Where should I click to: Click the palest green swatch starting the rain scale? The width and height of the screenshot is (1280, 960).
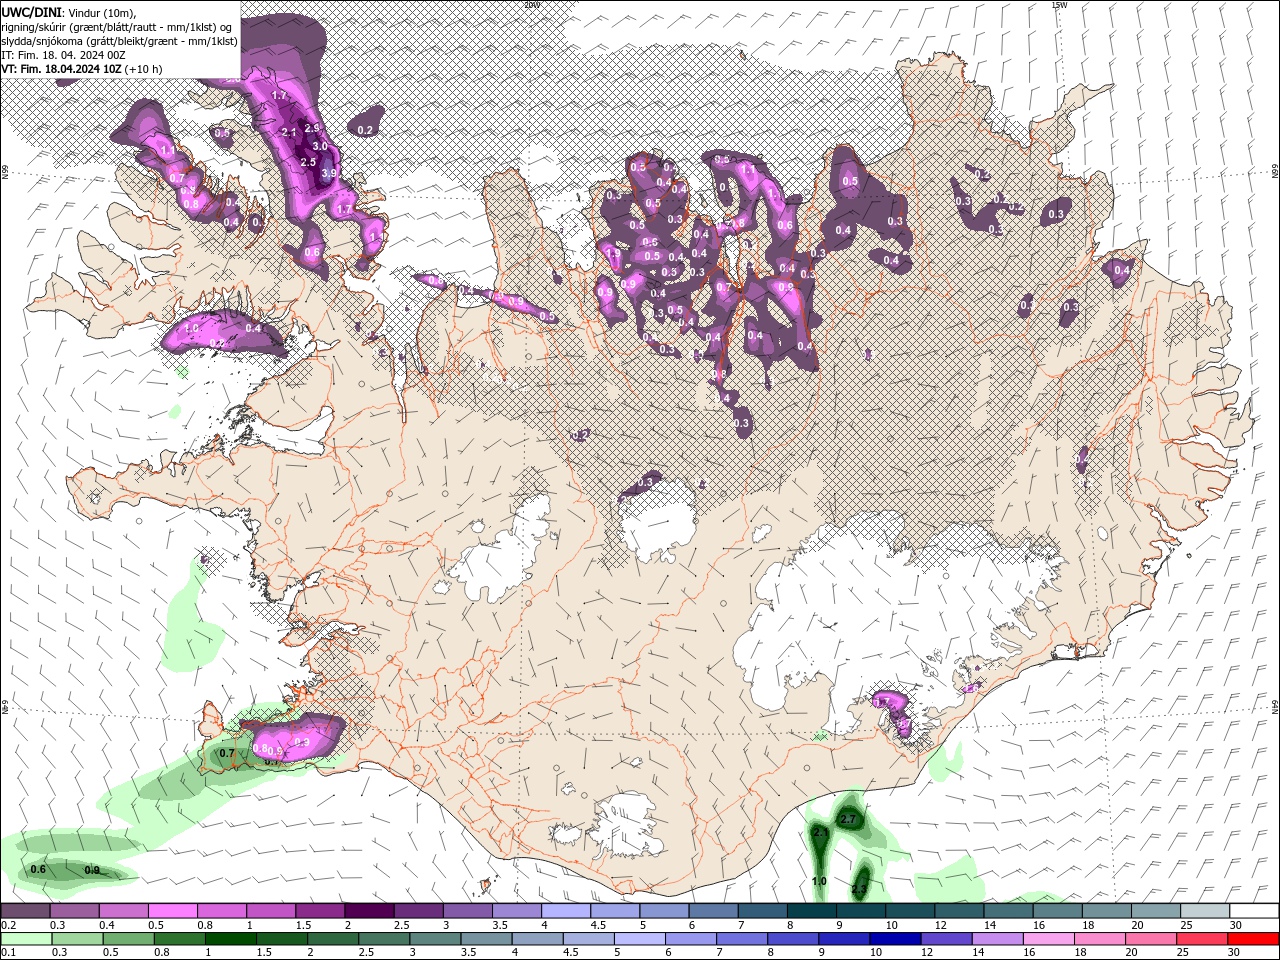click(x=25, y=939)
